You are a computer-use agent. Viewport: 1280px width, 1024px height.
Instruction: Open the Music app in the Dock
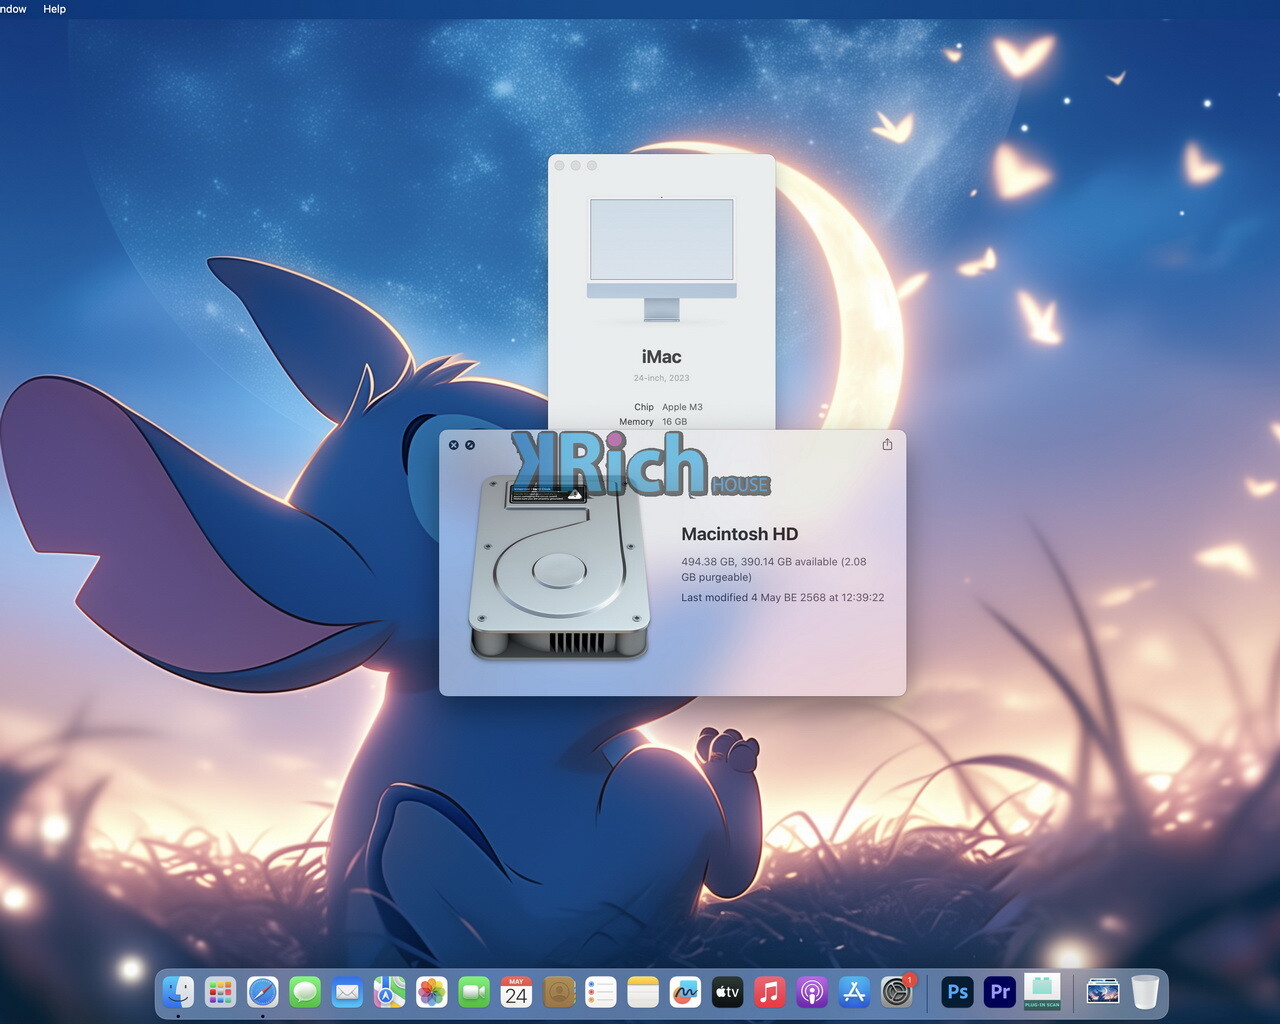click(x=769, y=992)
